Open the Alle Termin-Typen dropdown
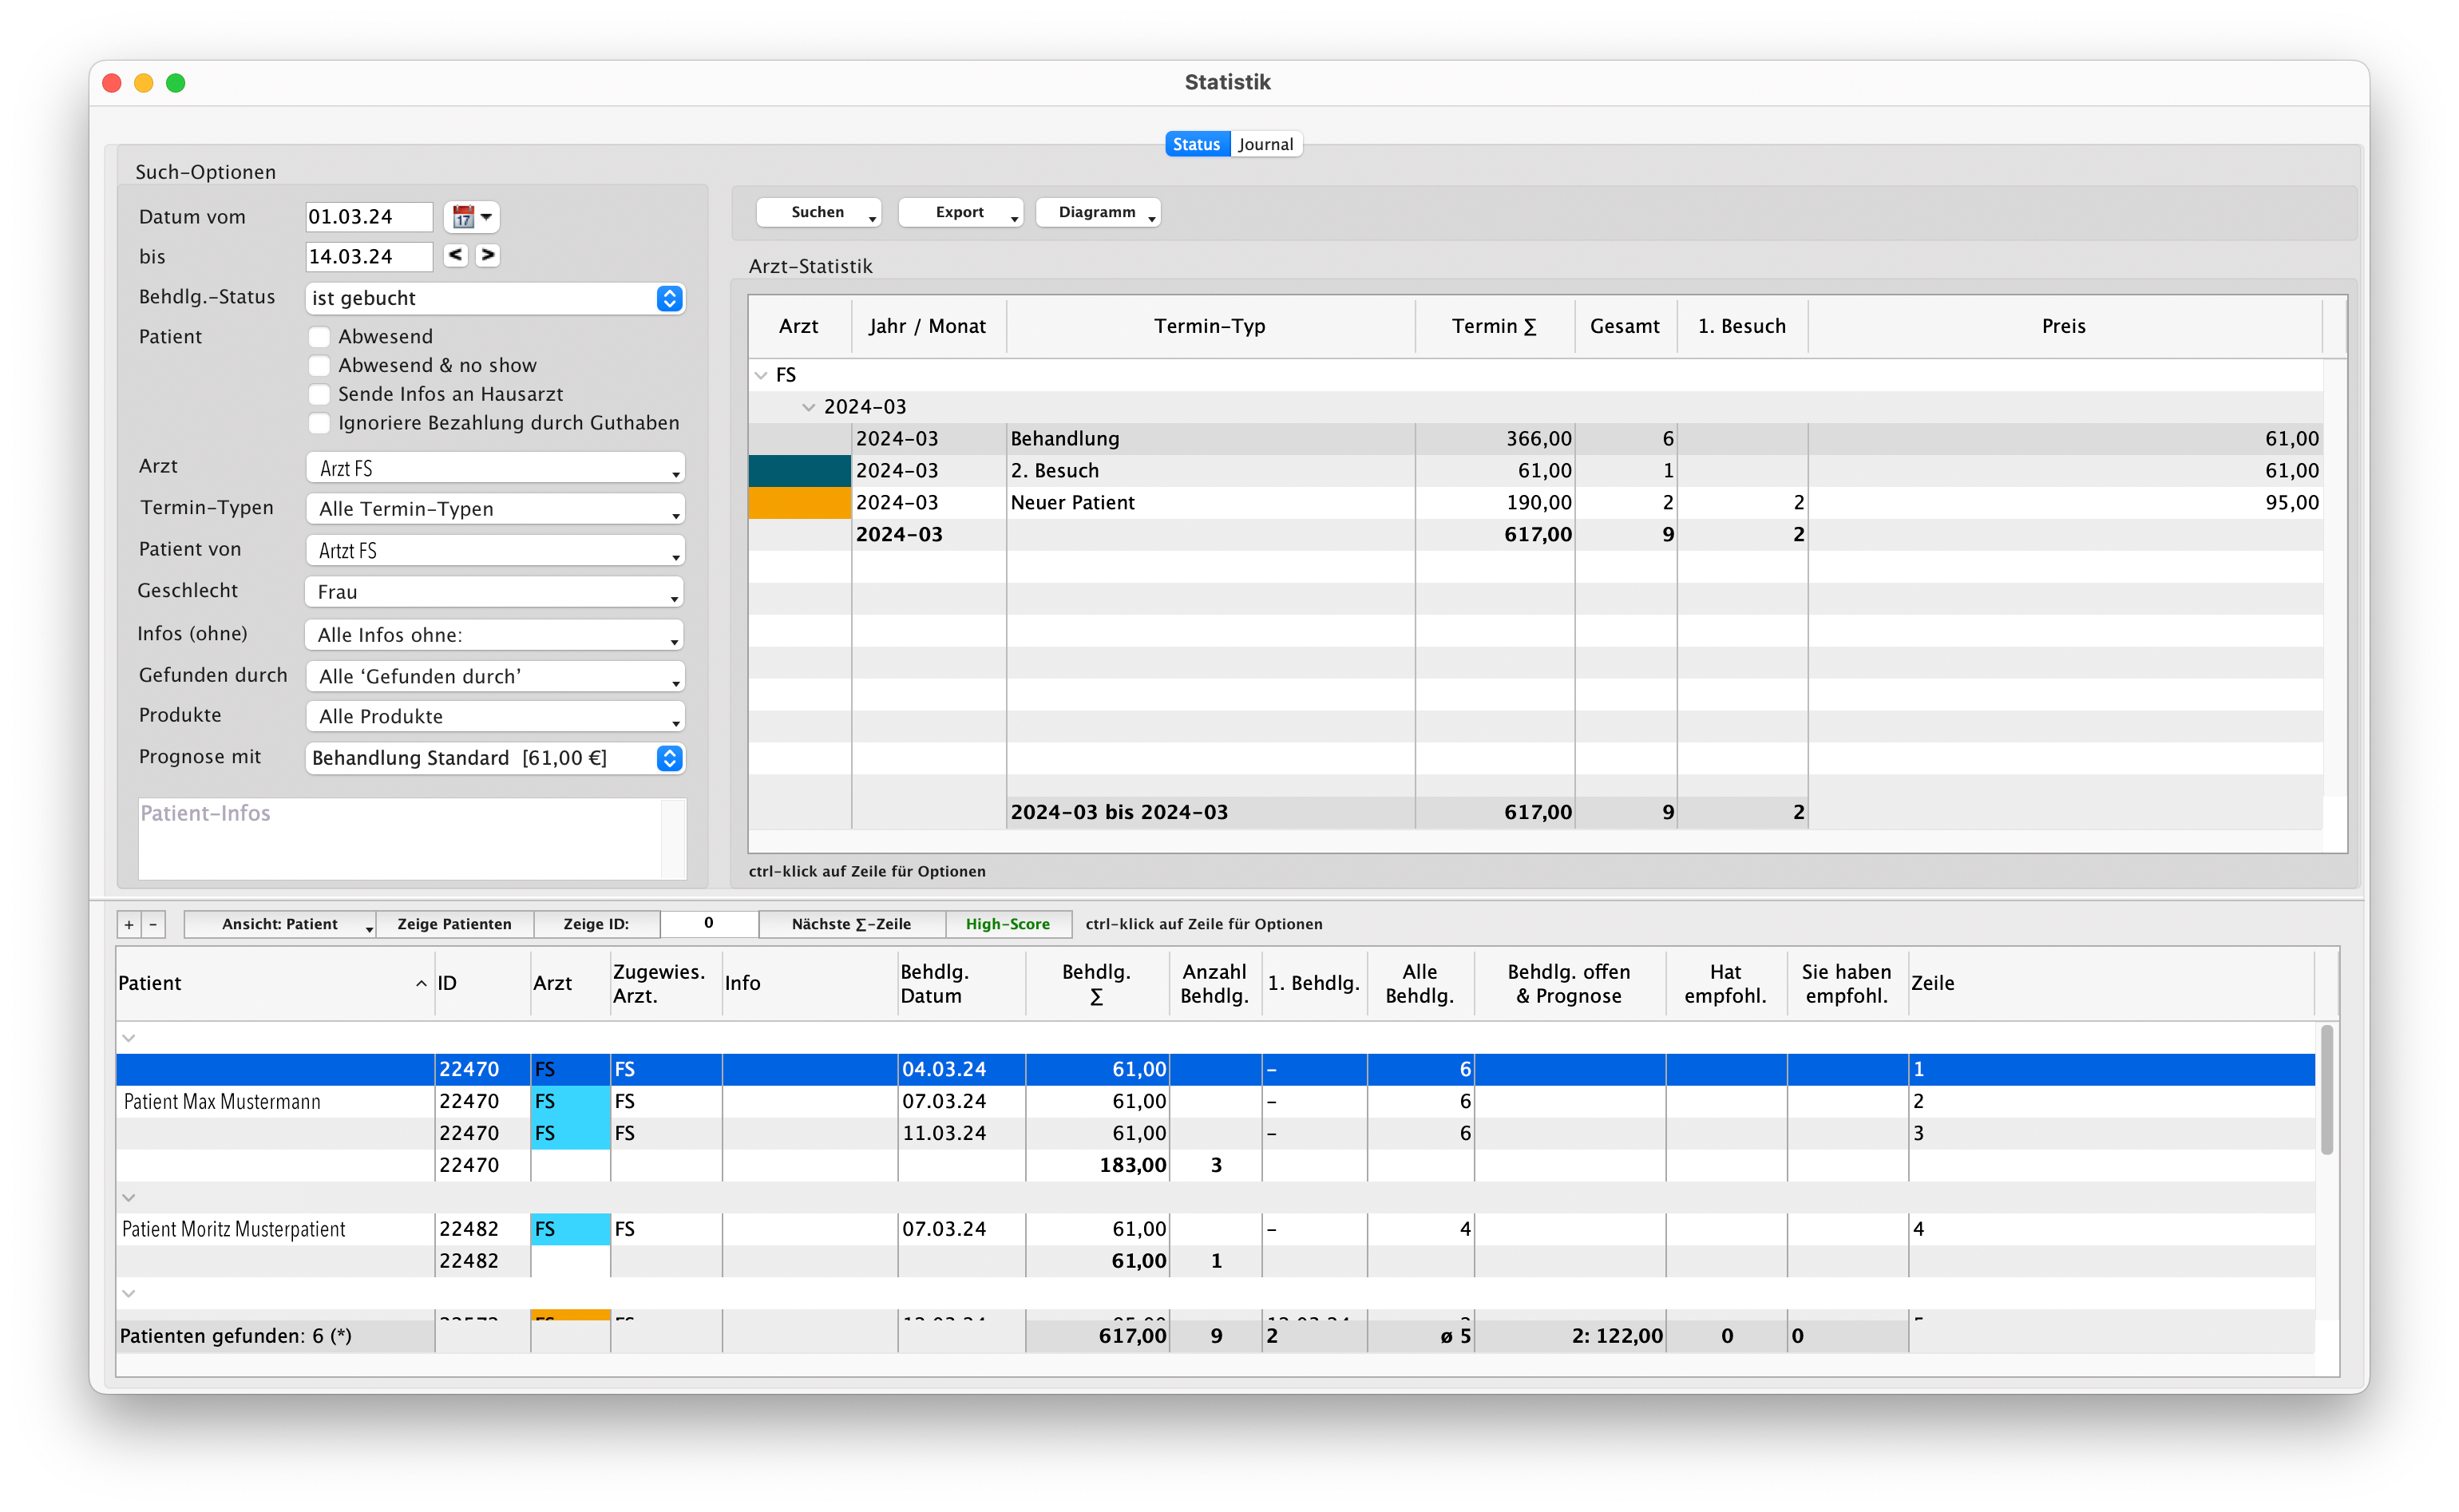The image size is (2459, 1512). point(494,509)
